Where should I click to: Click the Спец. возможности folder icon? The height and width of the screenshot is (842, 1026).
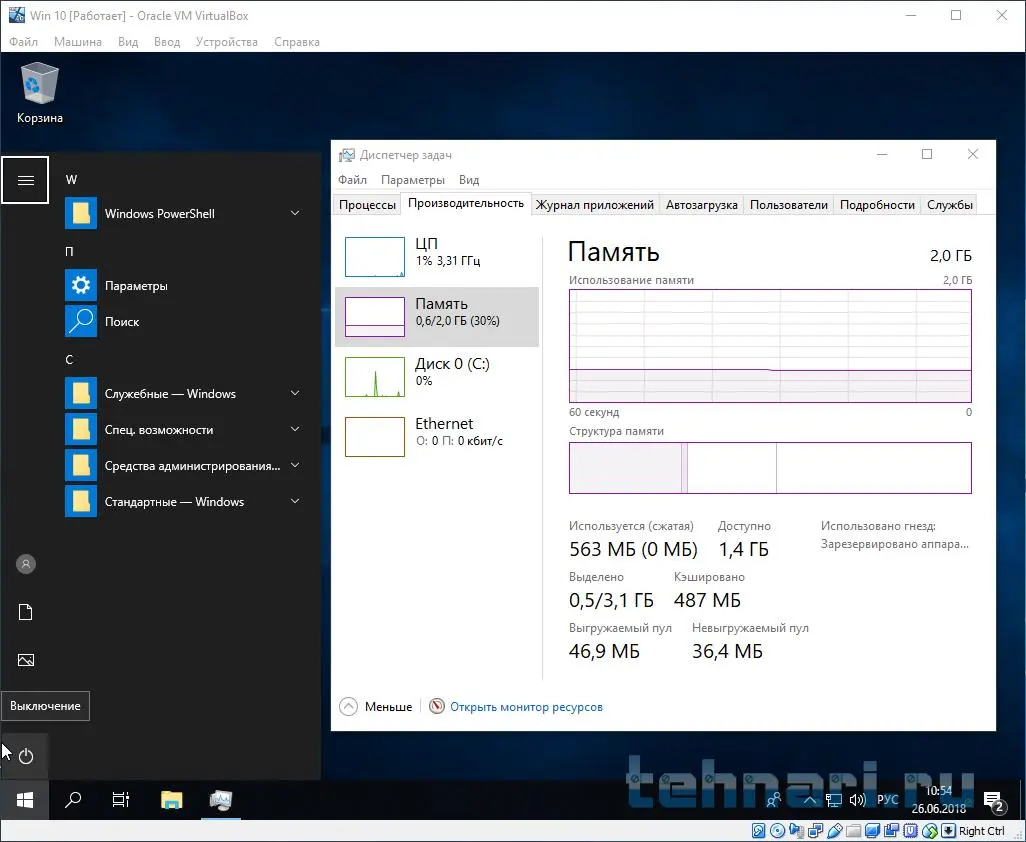[81, 429]
